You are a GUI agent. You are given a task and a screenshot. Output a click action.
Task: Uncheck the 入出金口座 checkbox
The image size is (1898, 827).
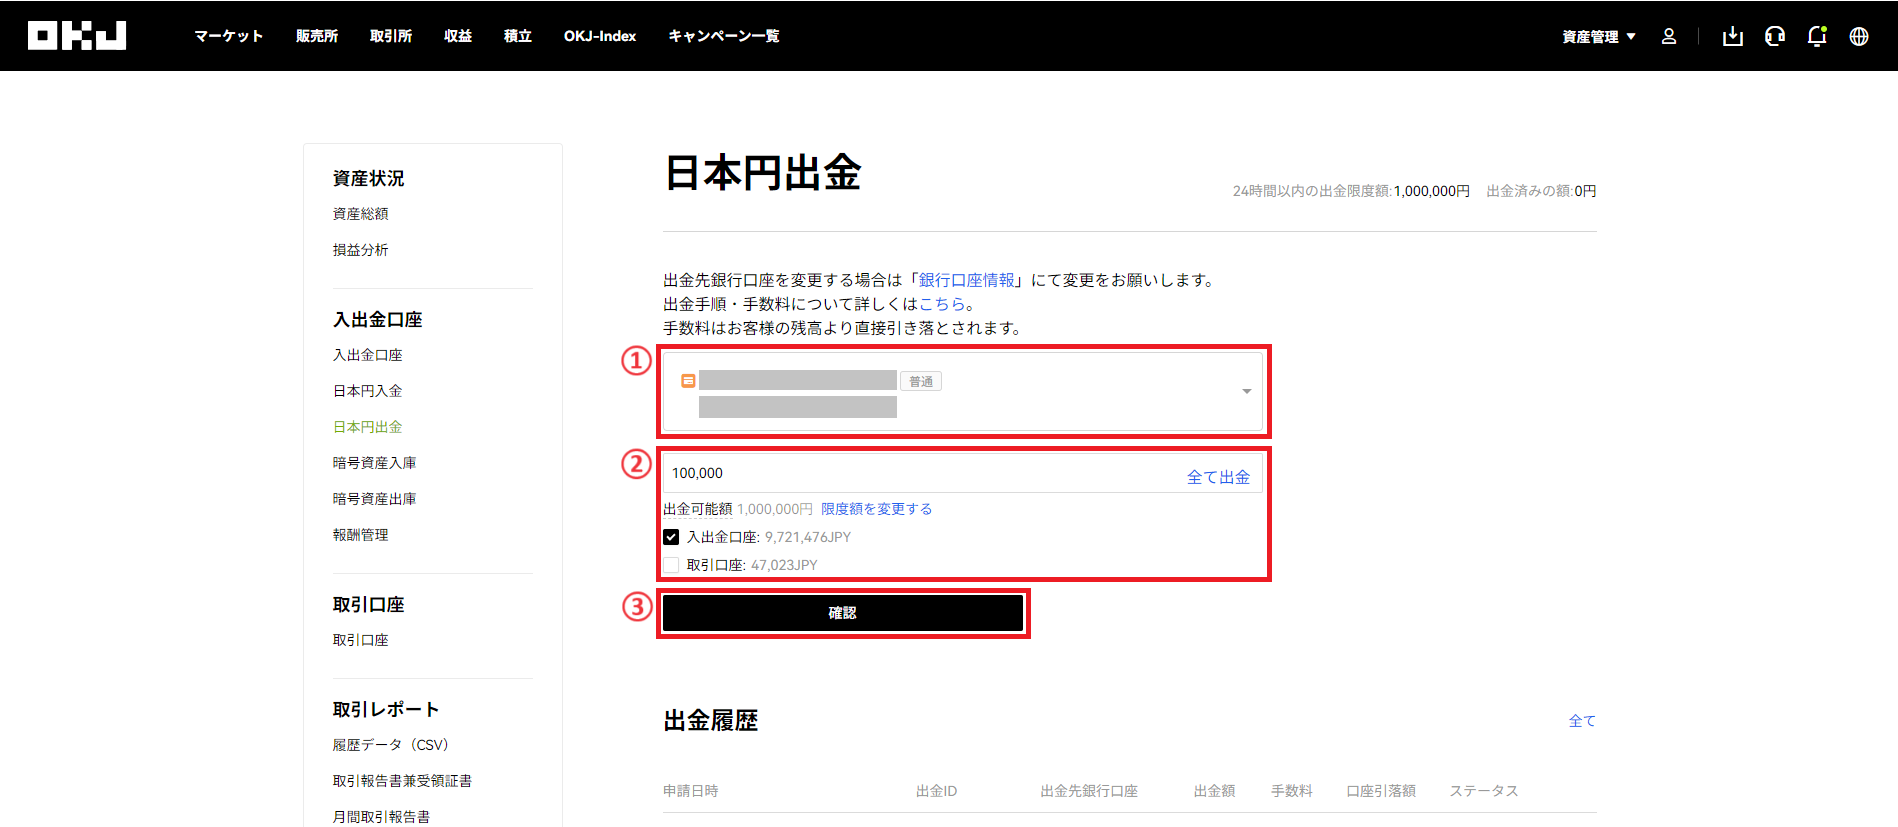[671, 537]
